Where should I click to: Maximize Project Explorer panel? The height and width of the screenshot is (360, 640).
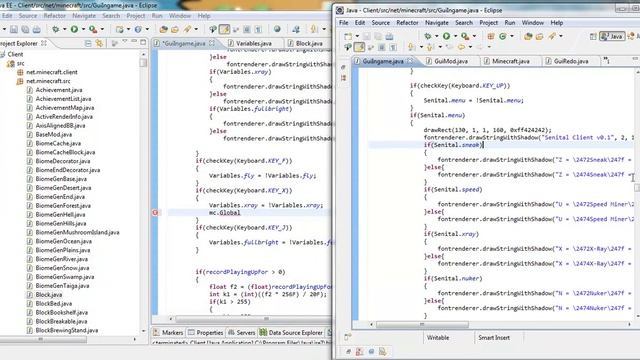(143, 42)
